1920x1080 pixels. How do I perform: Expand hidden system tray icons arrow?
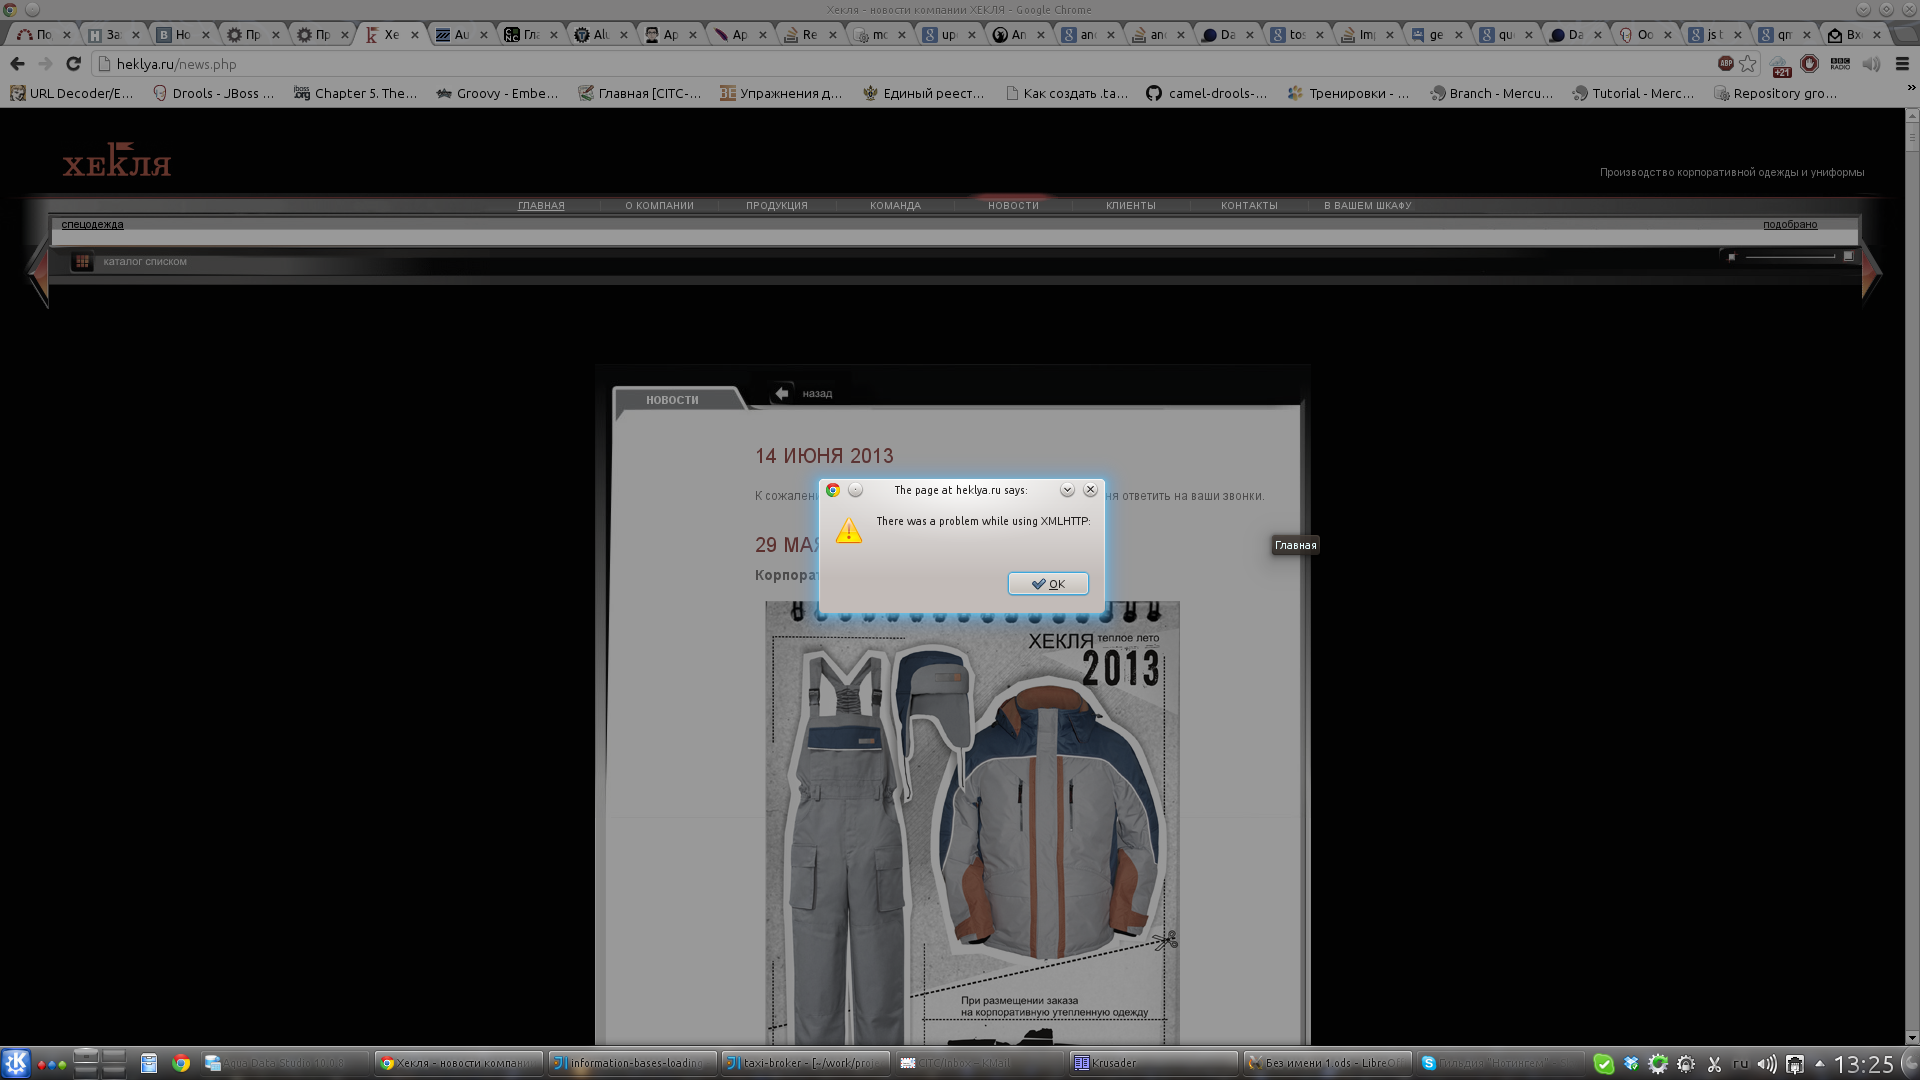point(1819,1063)
